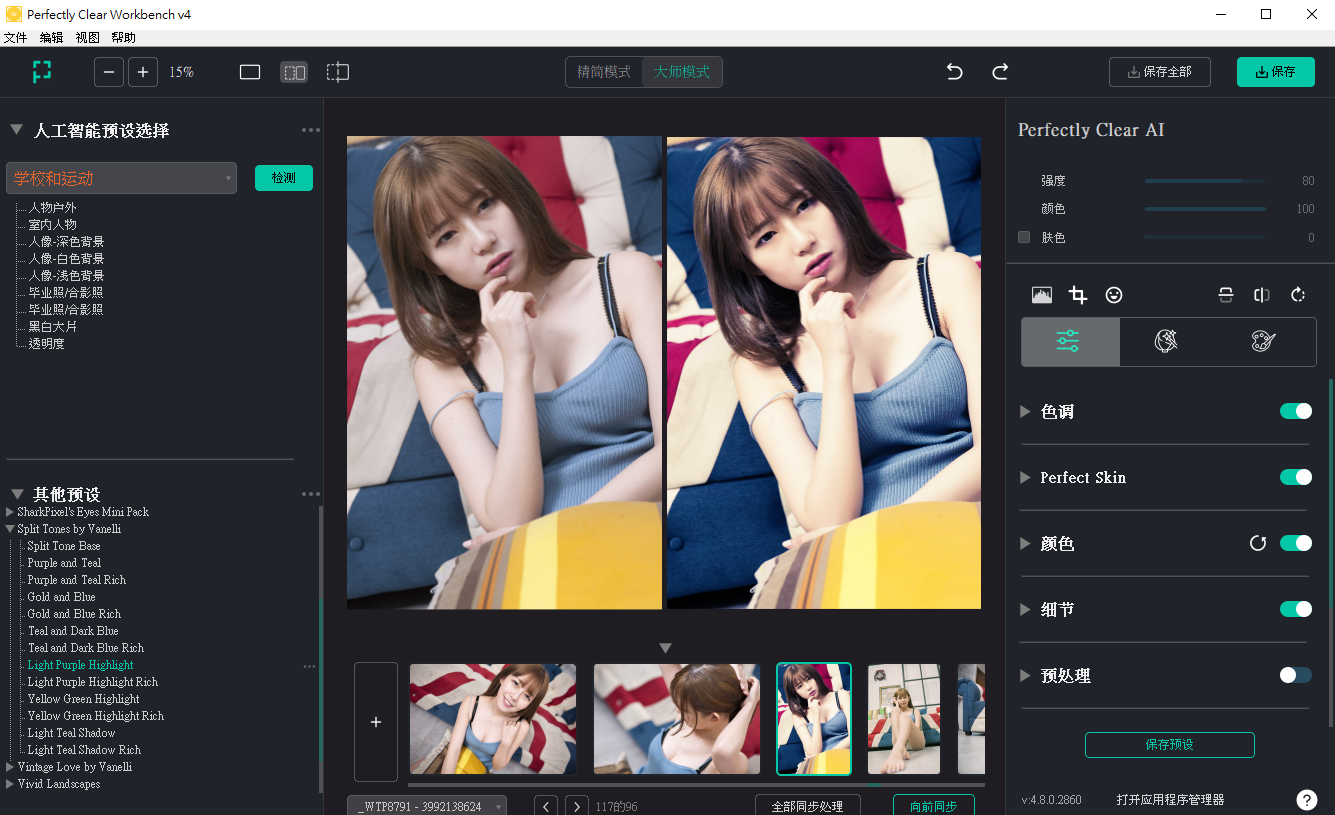Open the 视图 menu
Image resolution: width=1335 pixels, height=815 pixels.
[87, 38]
